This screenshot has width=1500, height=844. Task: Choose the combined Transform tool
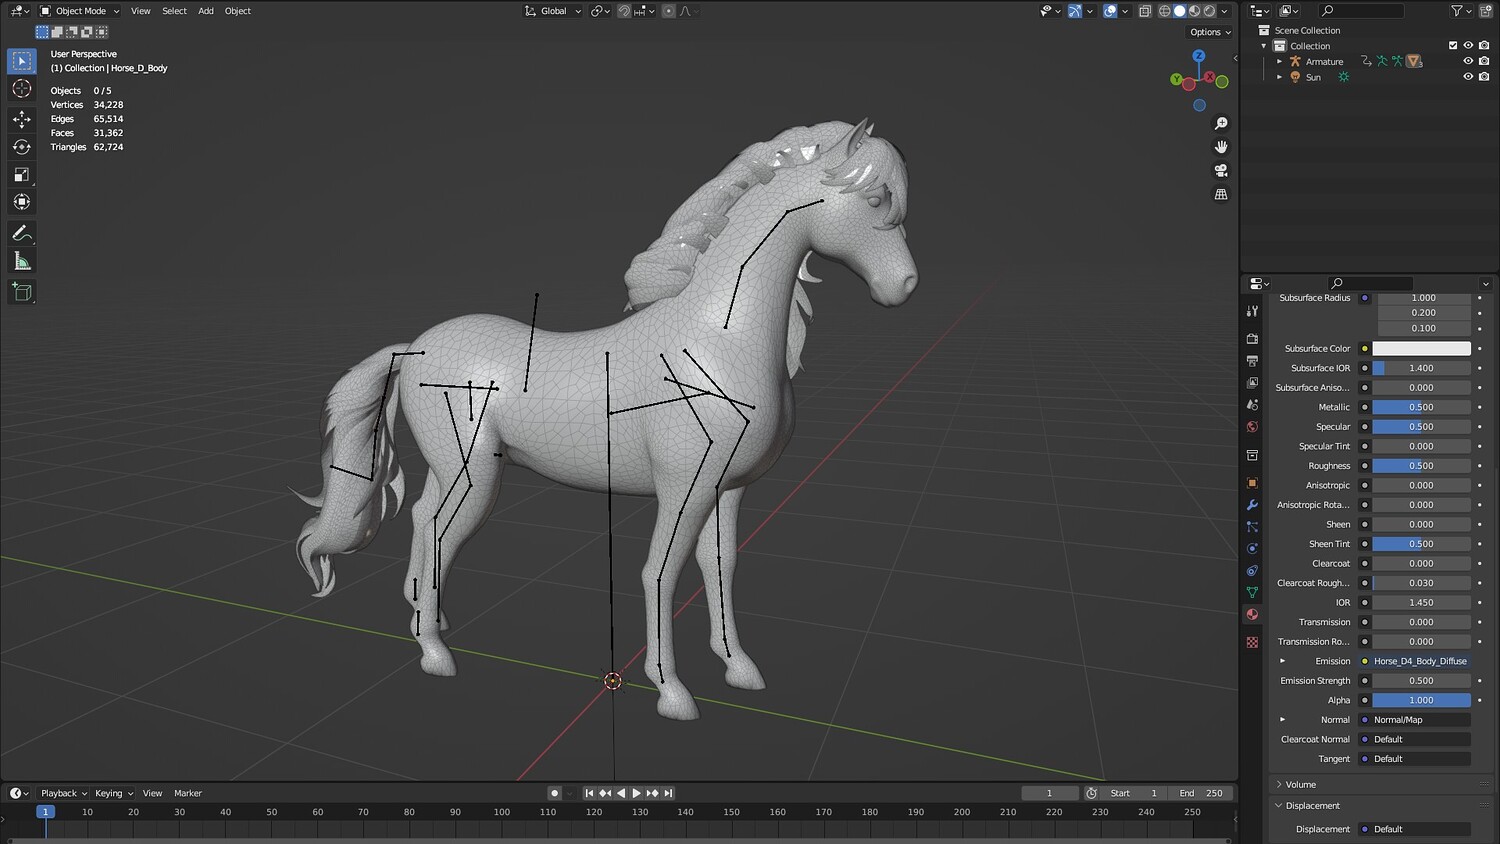point(21,202)
